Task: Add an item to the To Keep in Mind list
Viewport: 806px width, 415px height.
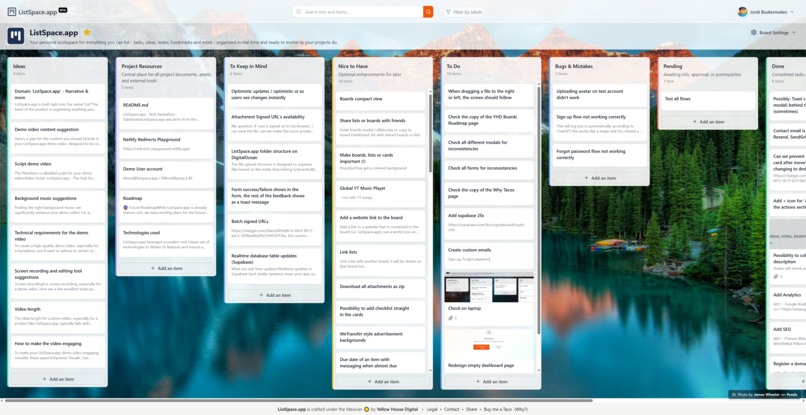Action: coord(274,295)
